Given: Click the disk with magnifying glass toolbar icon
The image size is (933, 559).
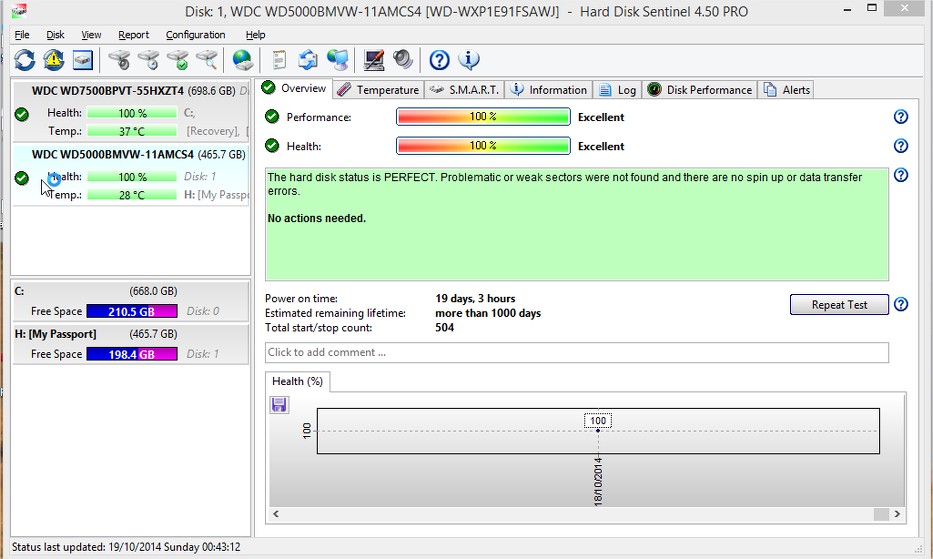Looking at the screenshot, I should pyautogui.click(x=206, y=60).
